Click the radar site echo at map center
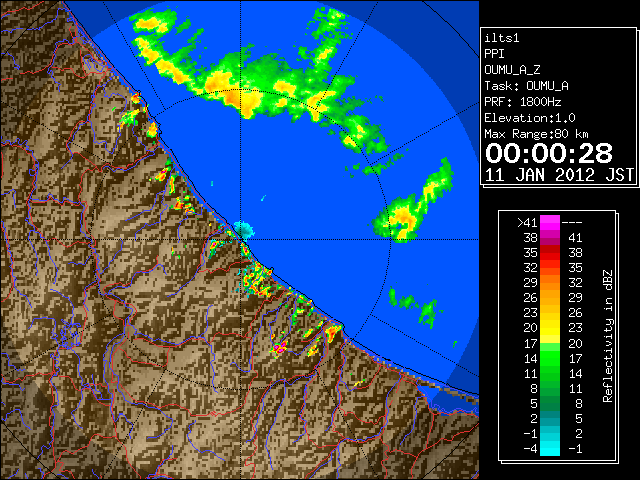The height and width of the screenshot is (480, 640). pyautogui.click(x=244, y=230)
